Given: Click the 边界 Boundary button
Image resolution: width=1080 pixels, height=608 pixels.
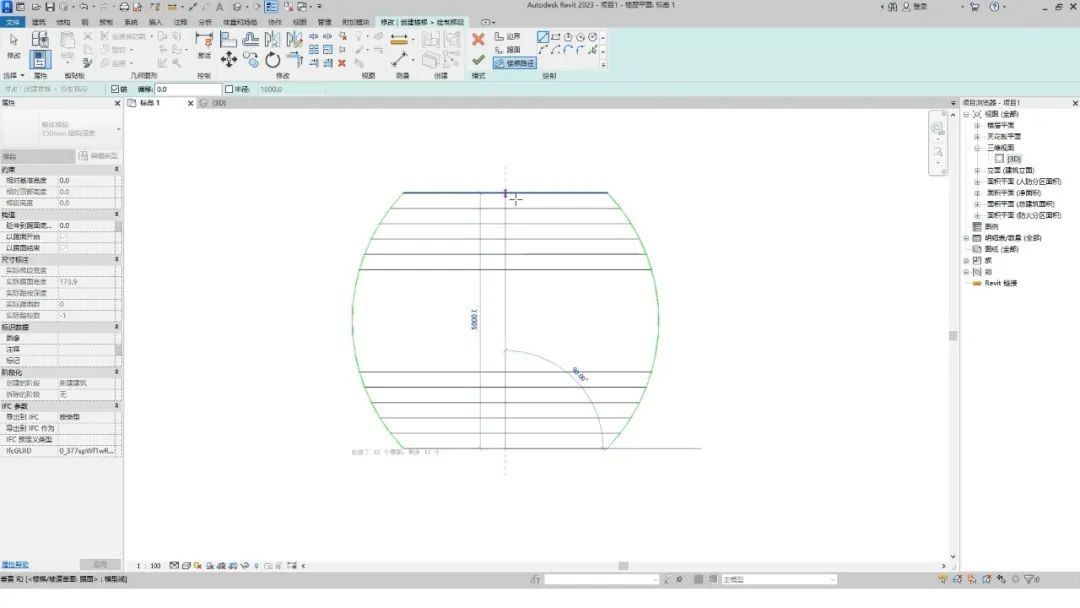Looking at the screenshot, I should tap(508, 36).
